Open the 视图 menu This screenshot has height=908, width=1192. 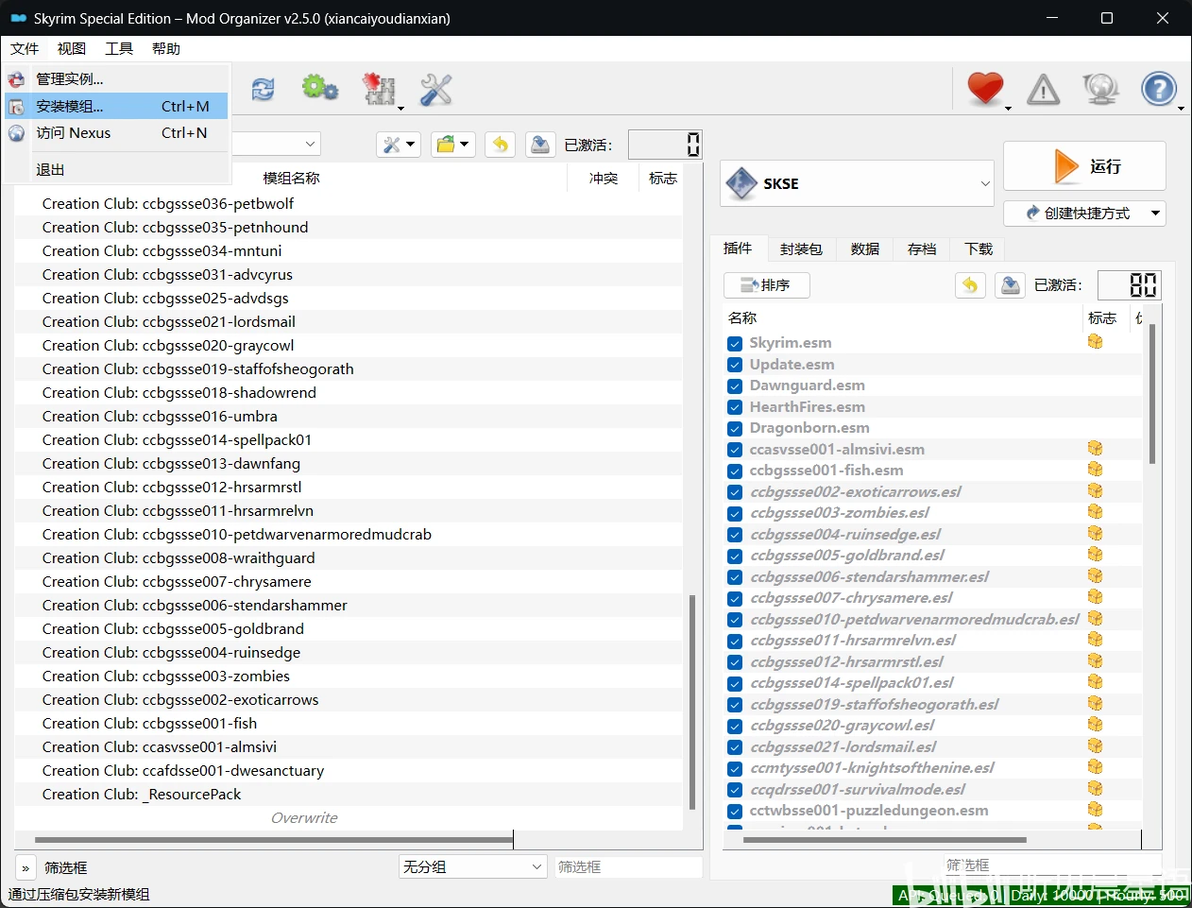coord(71,49)
